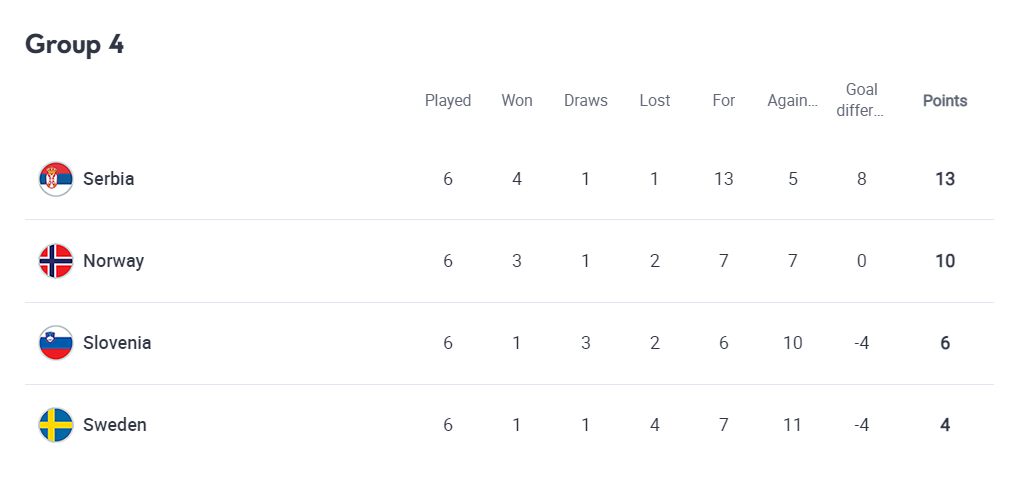The height and width of the screenshot is (488, 1019).
Task: Click the Norway flag icon
Action: point(56,261)
